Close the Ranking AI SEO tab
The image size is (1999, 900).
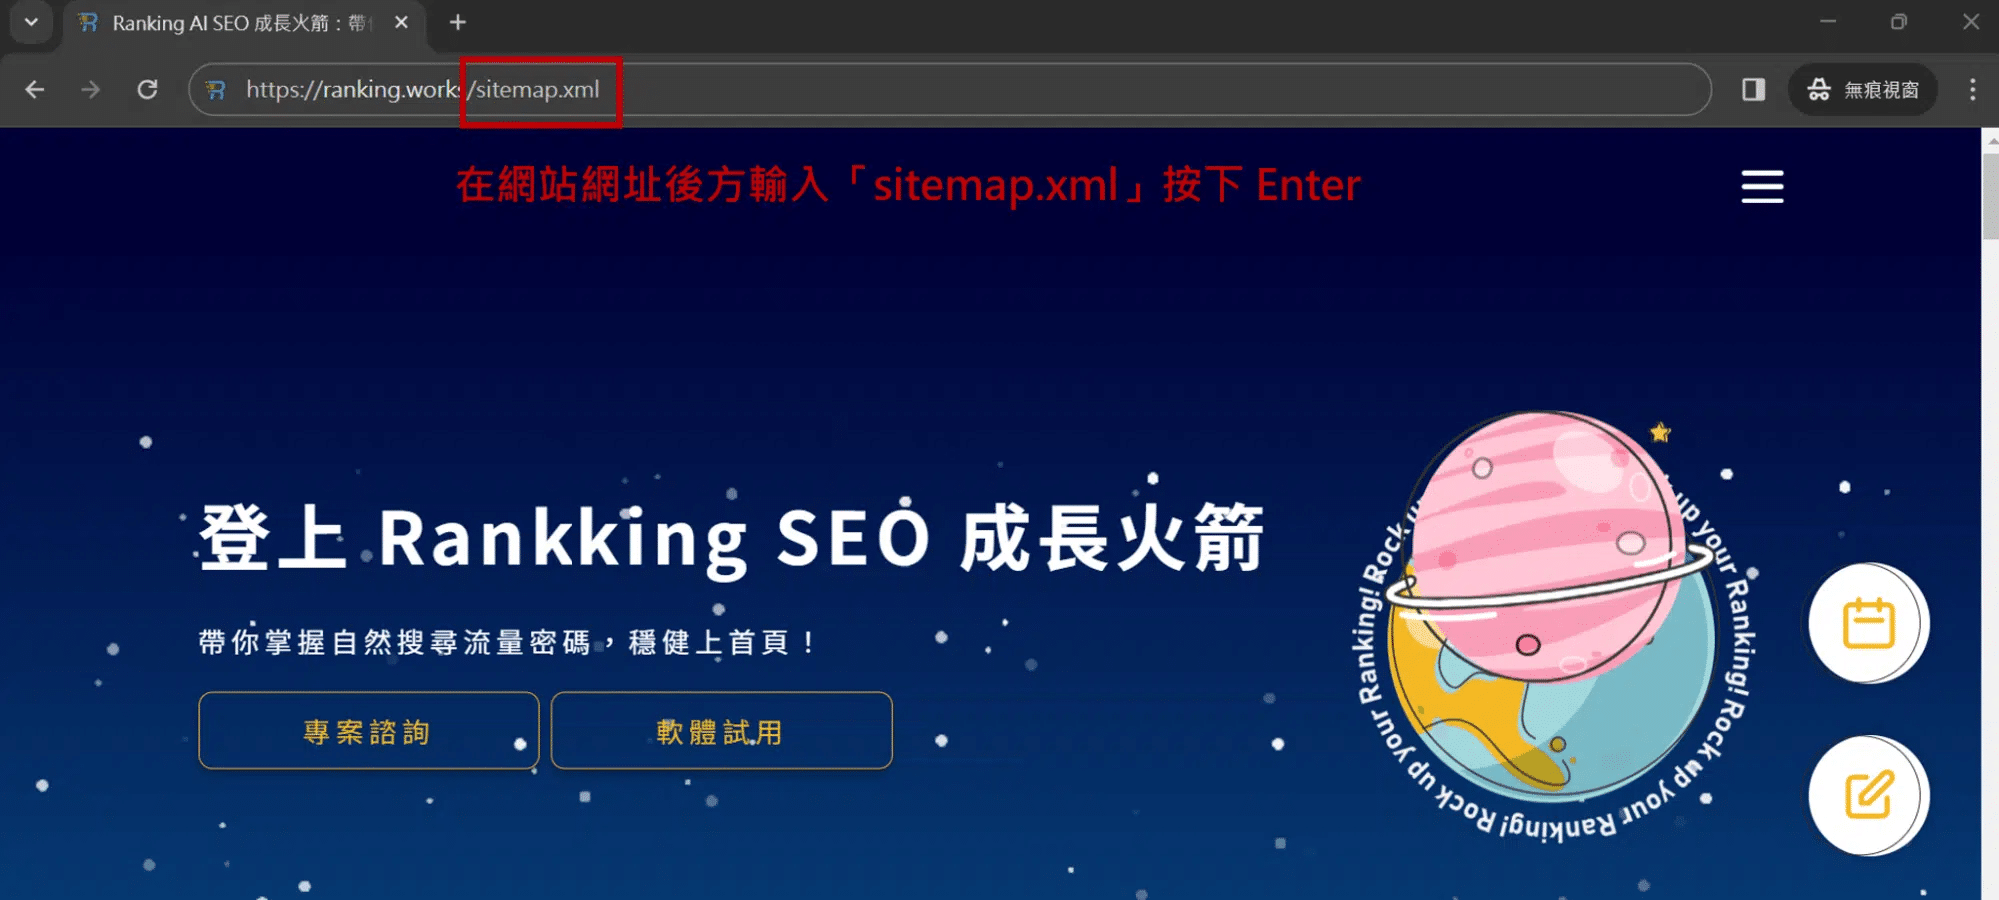coord(402,22)
